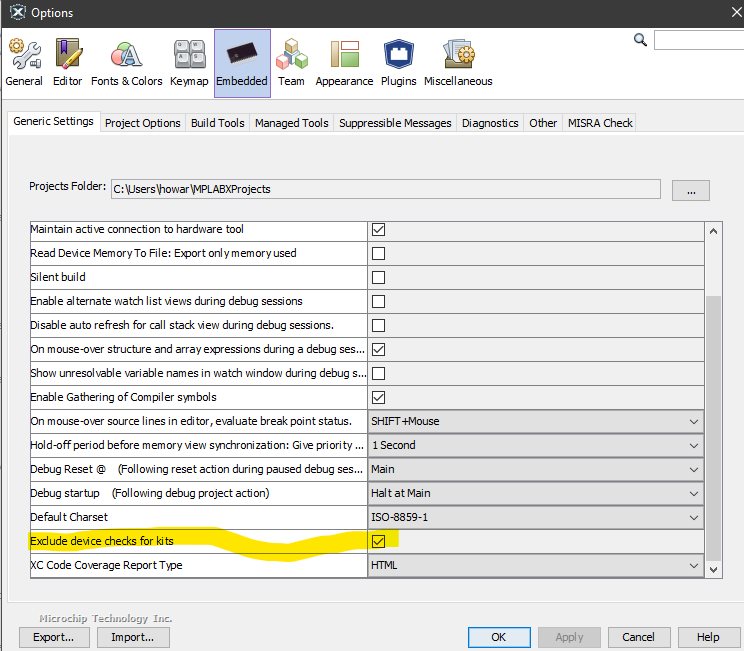
Task: Browse for Projects Folder with ... button
Action: [x=690, y=189]
